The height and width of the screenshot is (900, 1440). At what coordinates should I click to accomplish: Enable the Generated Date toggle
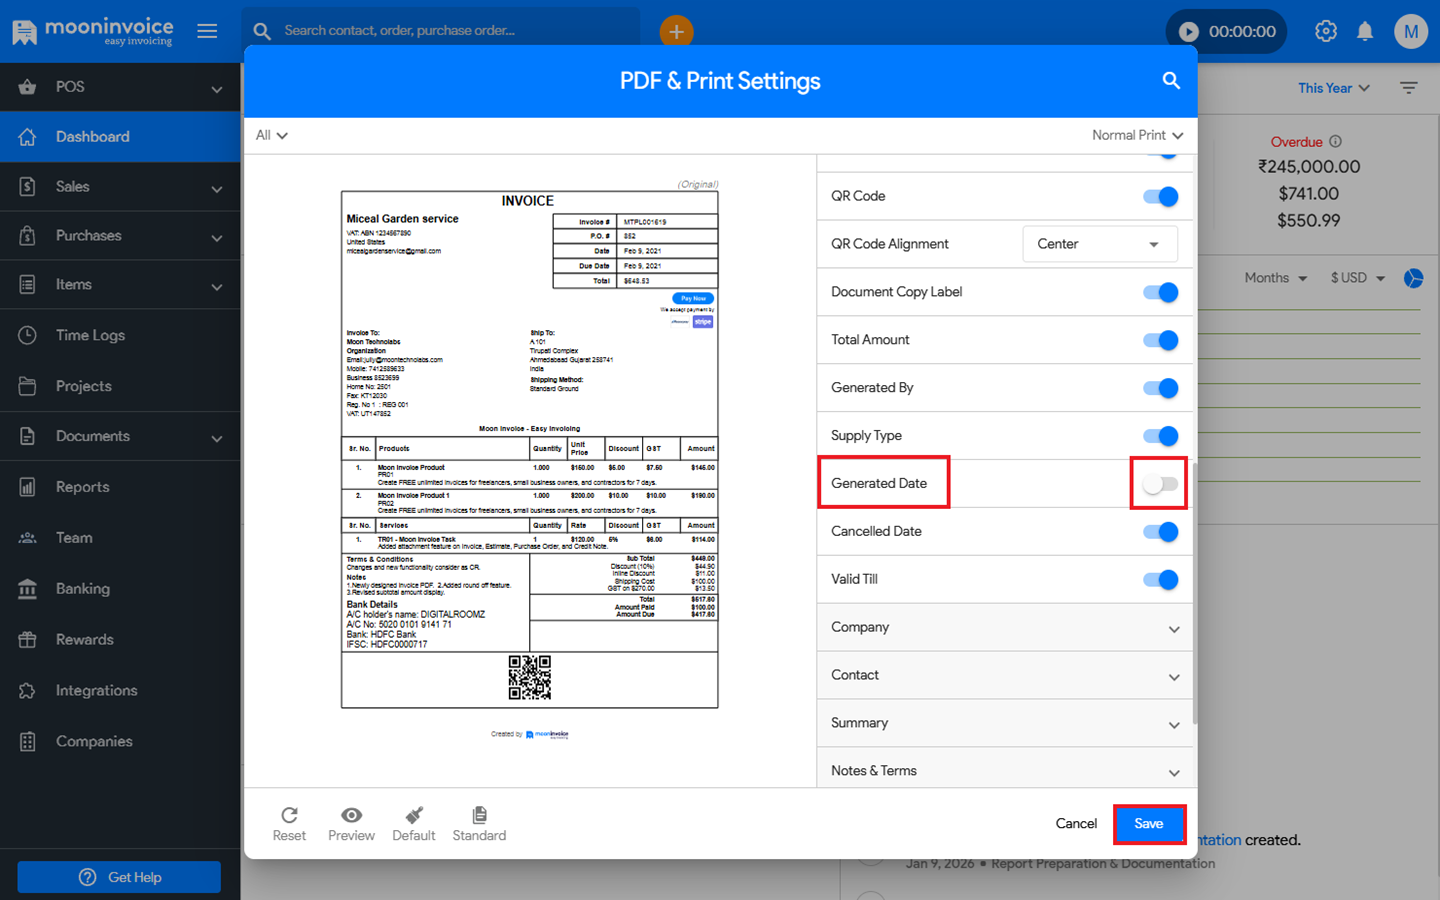pos(1160,484)
